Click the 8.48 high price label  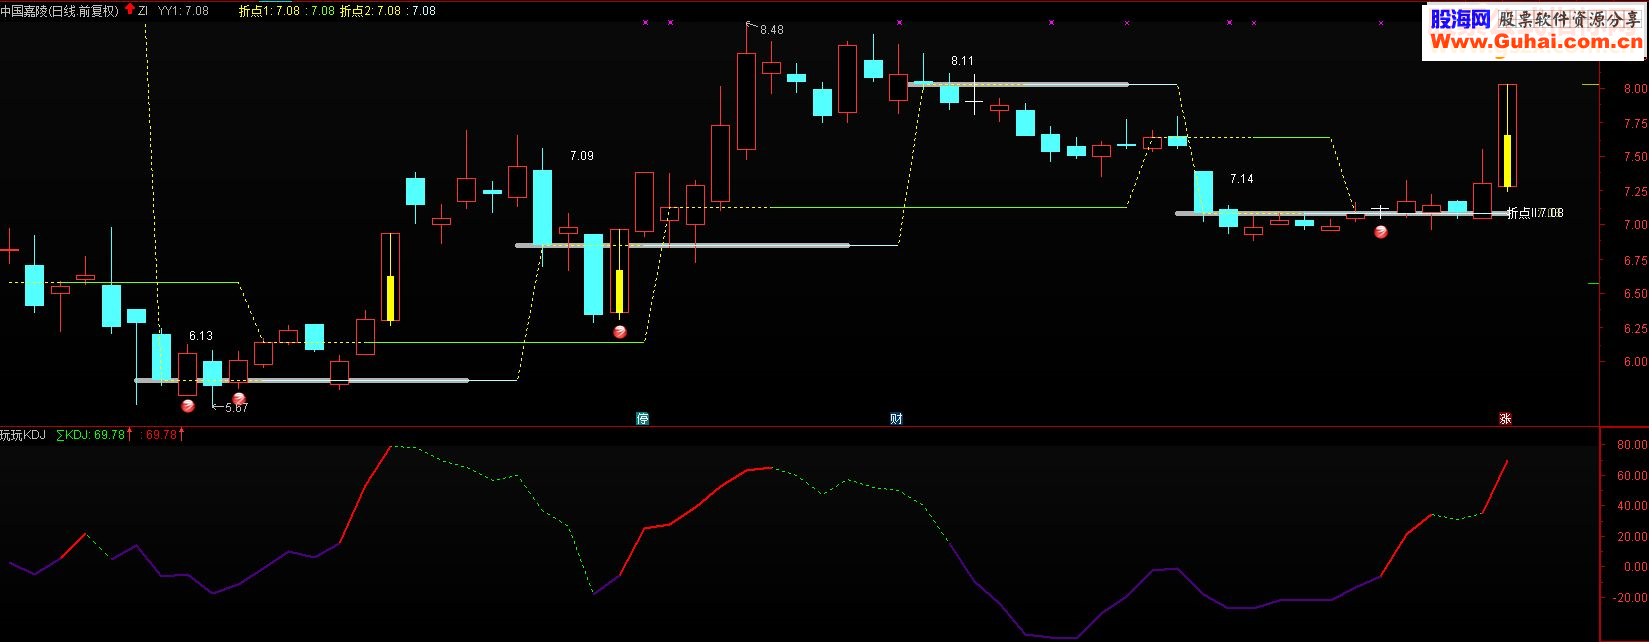click(772, 30)
